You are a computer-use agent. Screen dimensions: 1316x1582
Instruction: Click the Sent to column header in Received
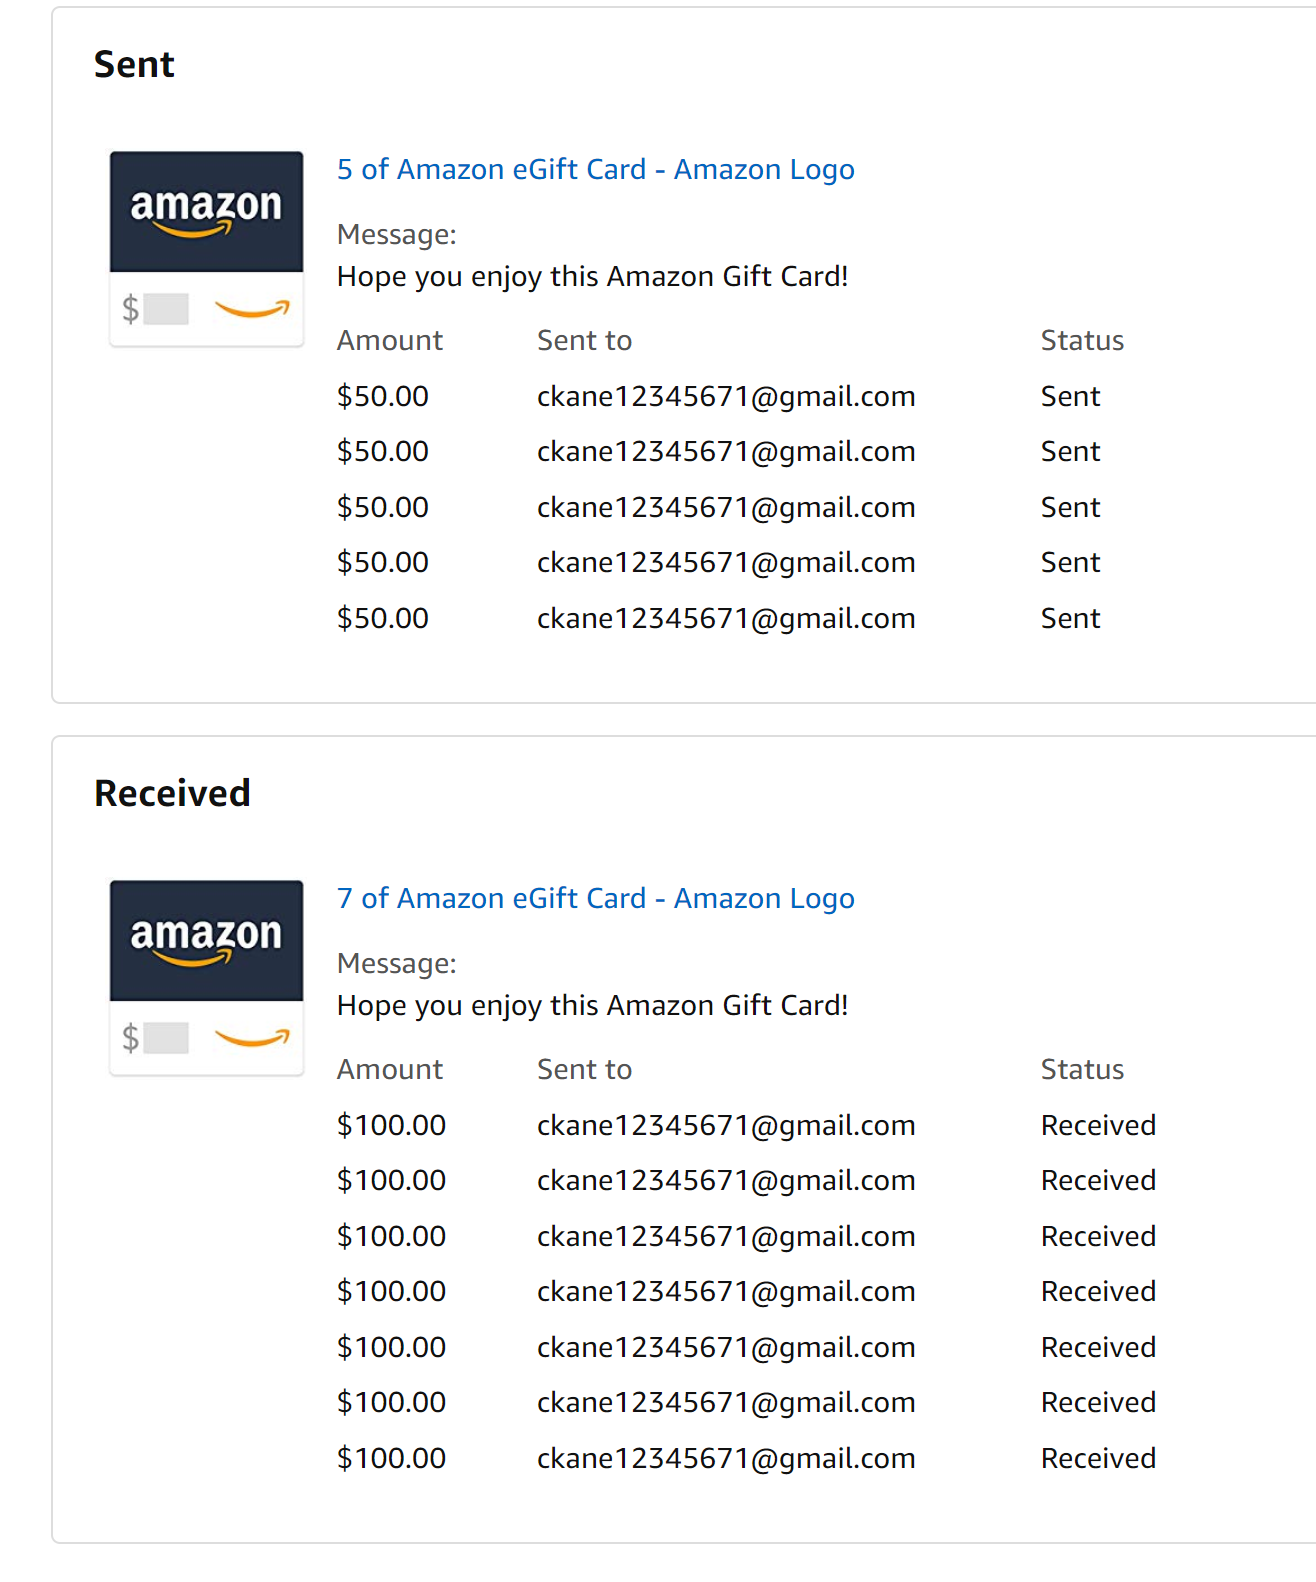(x=584, y=1070)
